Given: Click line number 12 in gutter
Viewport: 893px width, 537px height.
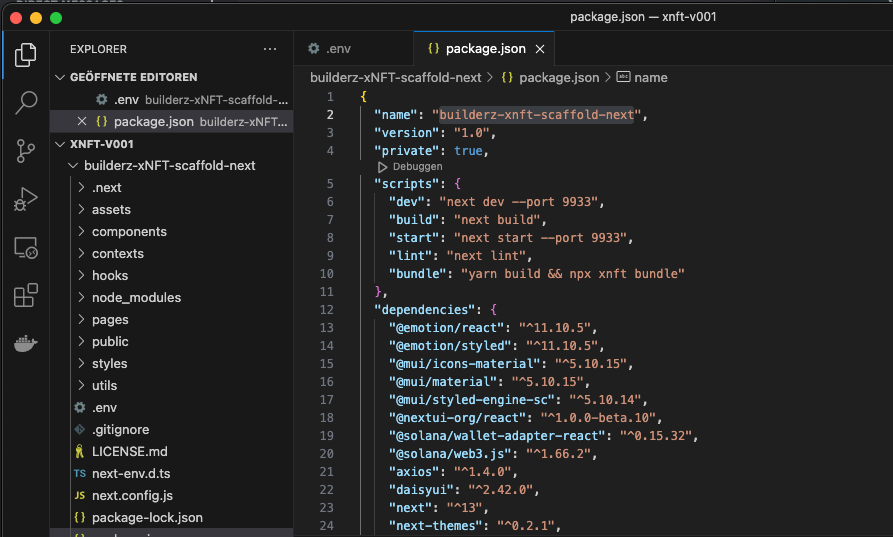Looking at the screenshot, I should 327,310.
